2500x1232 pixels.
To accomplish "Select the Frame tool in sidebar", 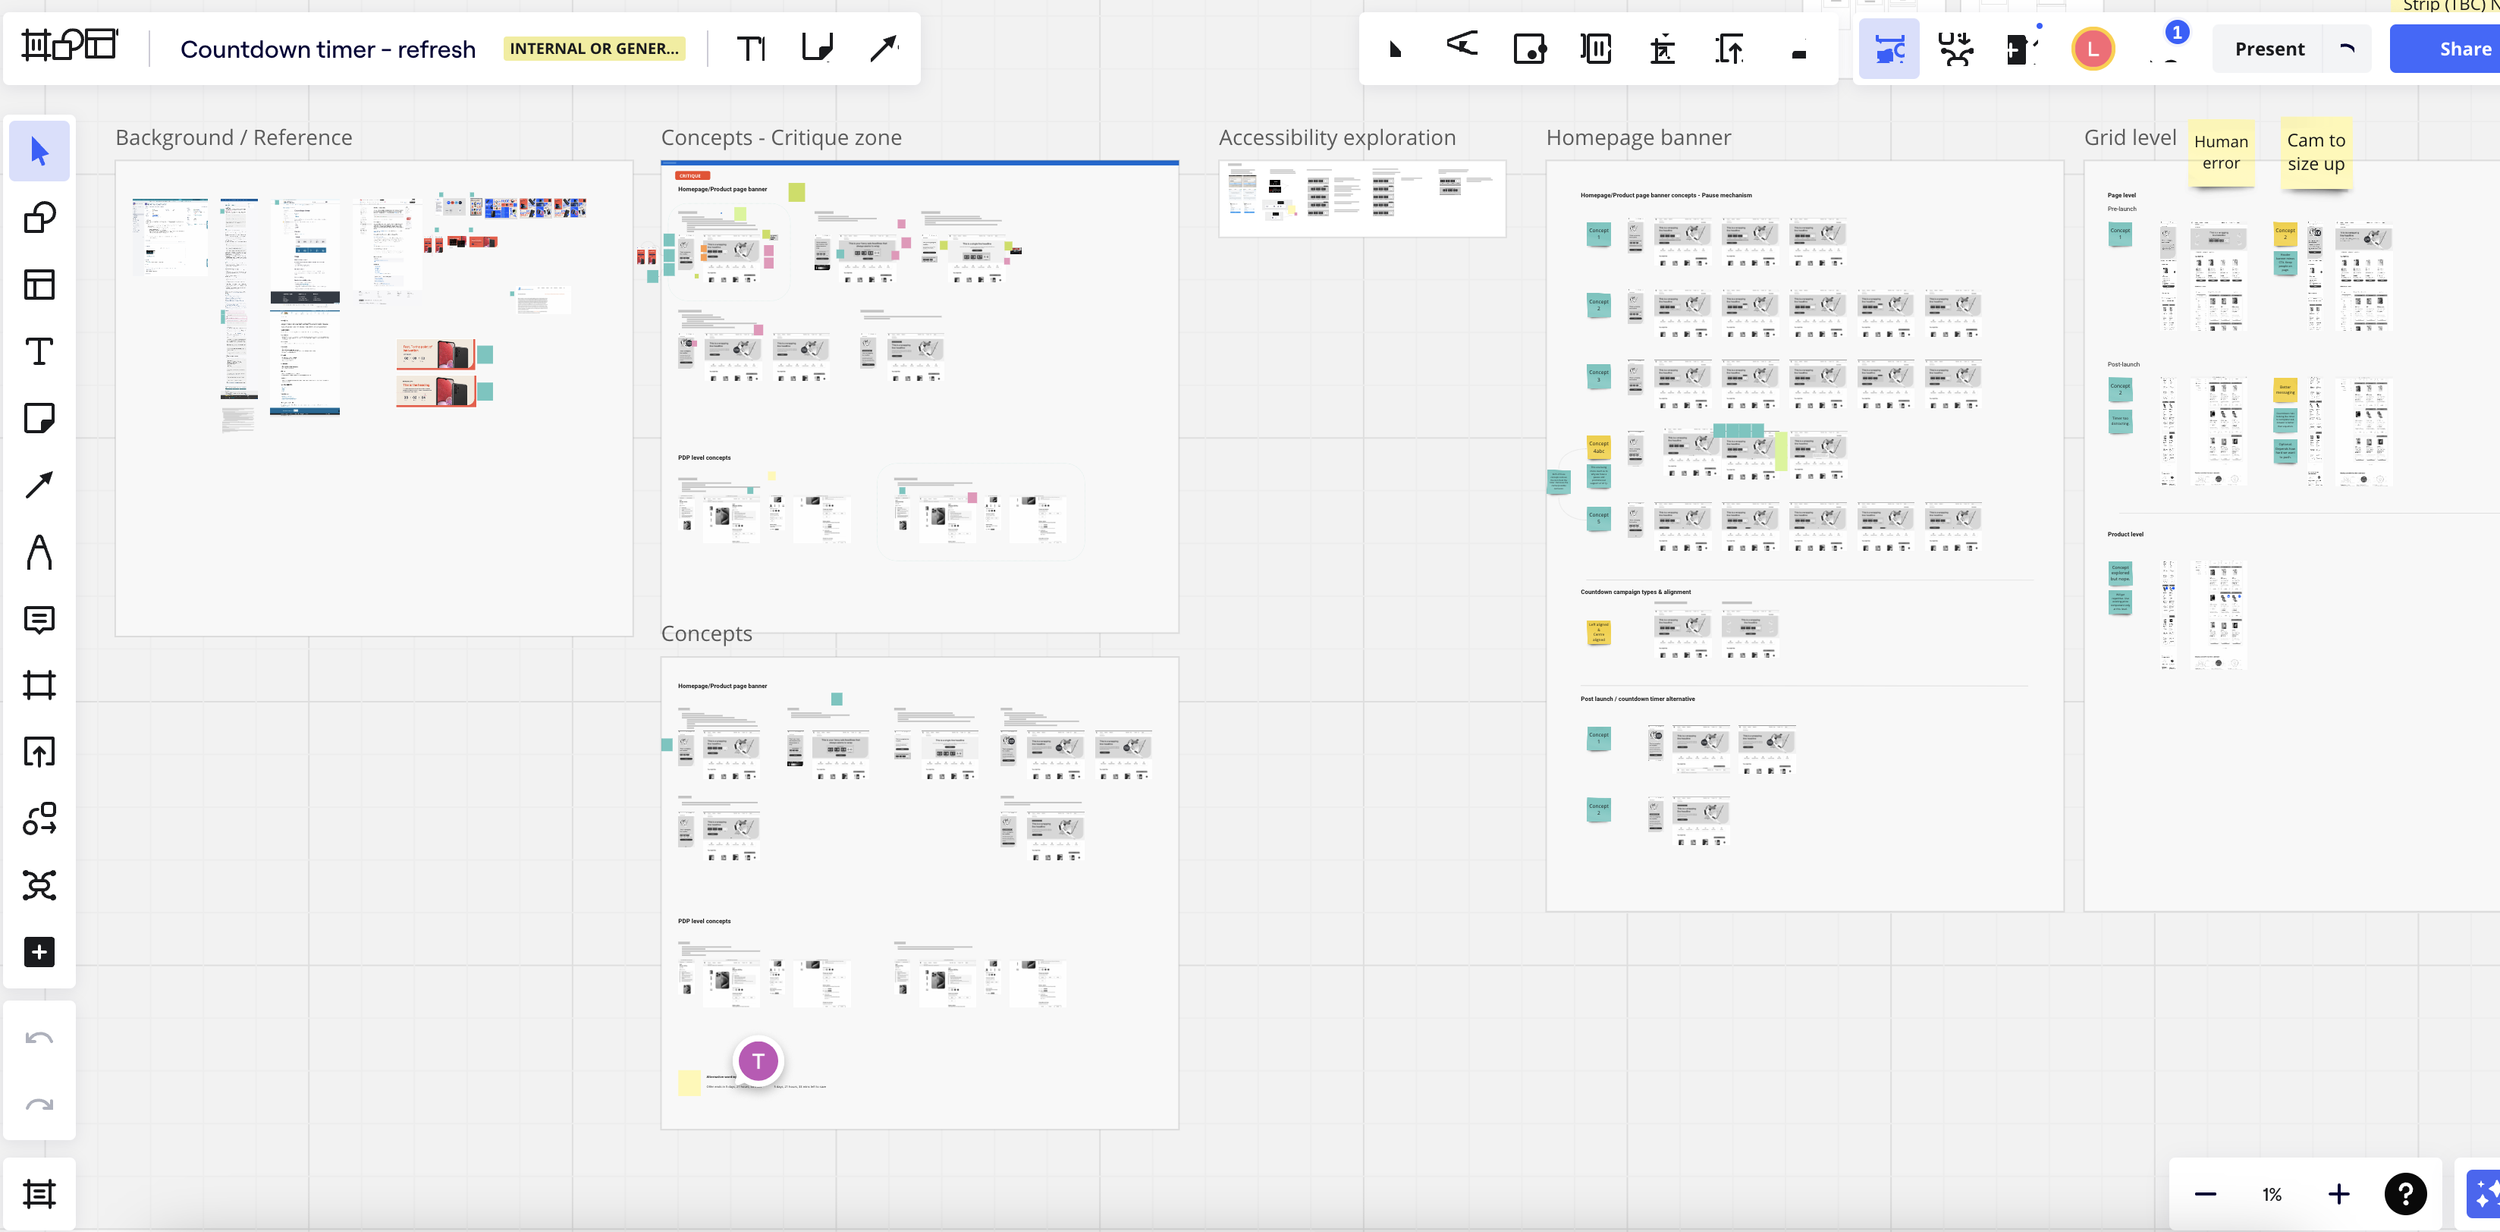I will click(39, 686).
